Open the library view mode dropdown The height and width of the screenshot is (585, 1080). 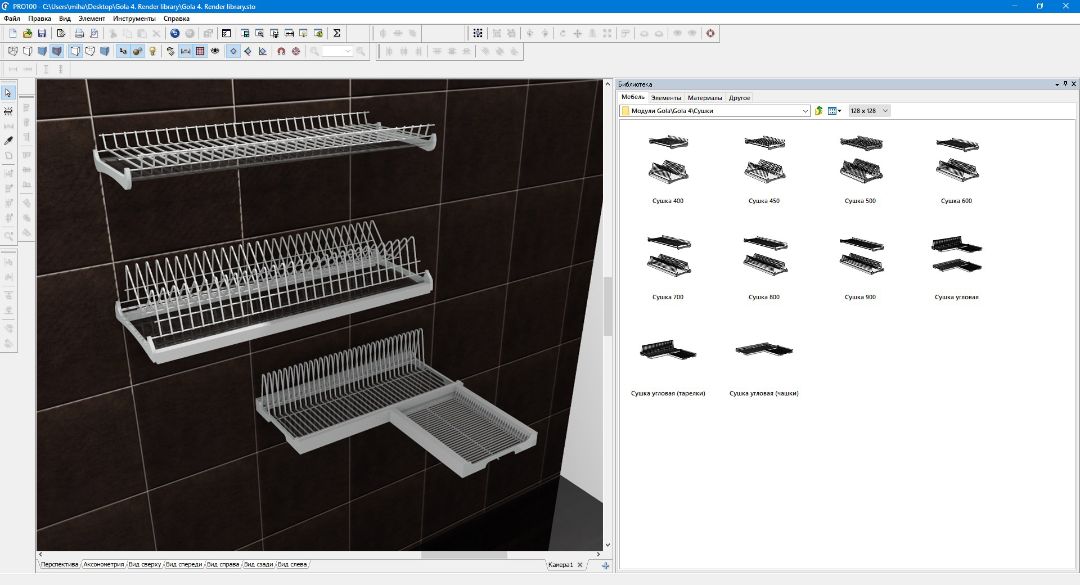[x=835, y=111]
